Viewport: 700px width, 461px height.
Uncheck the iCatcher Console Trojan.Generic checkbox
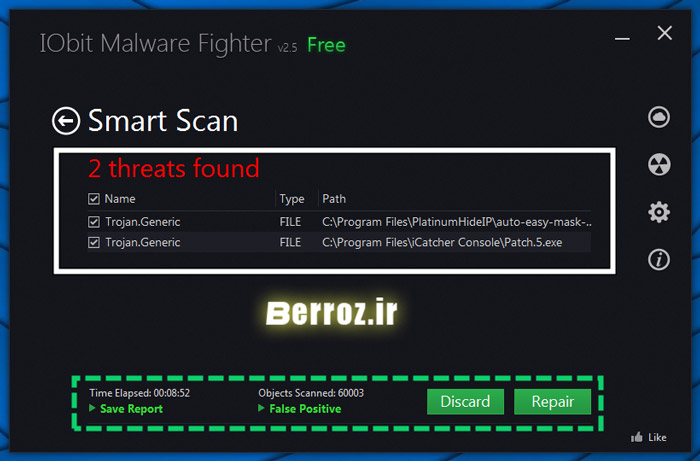[x=94, y=242]
